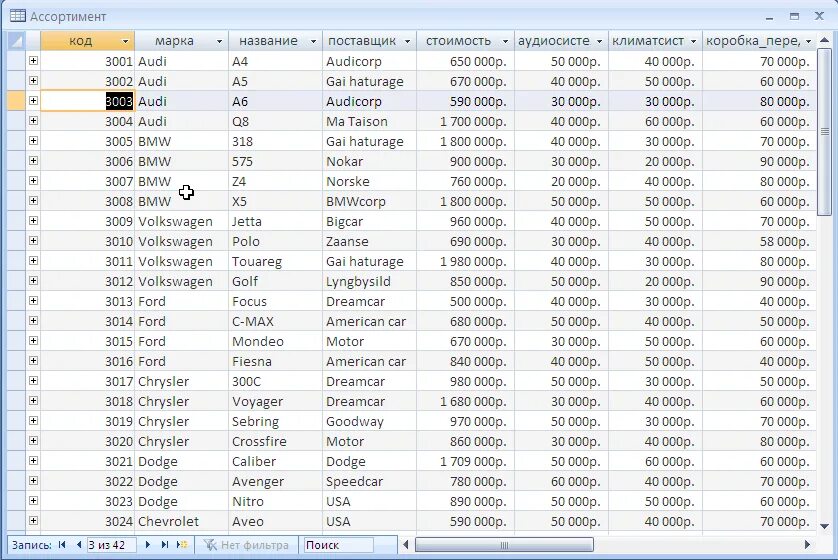Click the Ma Taison supplier cell

369,121
